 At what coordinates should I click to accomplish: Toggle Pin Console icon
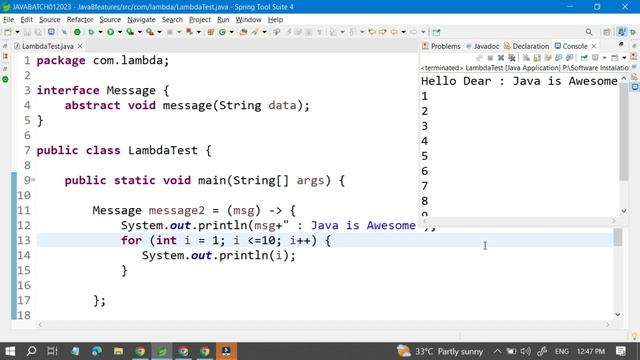[x=584, y=58]
